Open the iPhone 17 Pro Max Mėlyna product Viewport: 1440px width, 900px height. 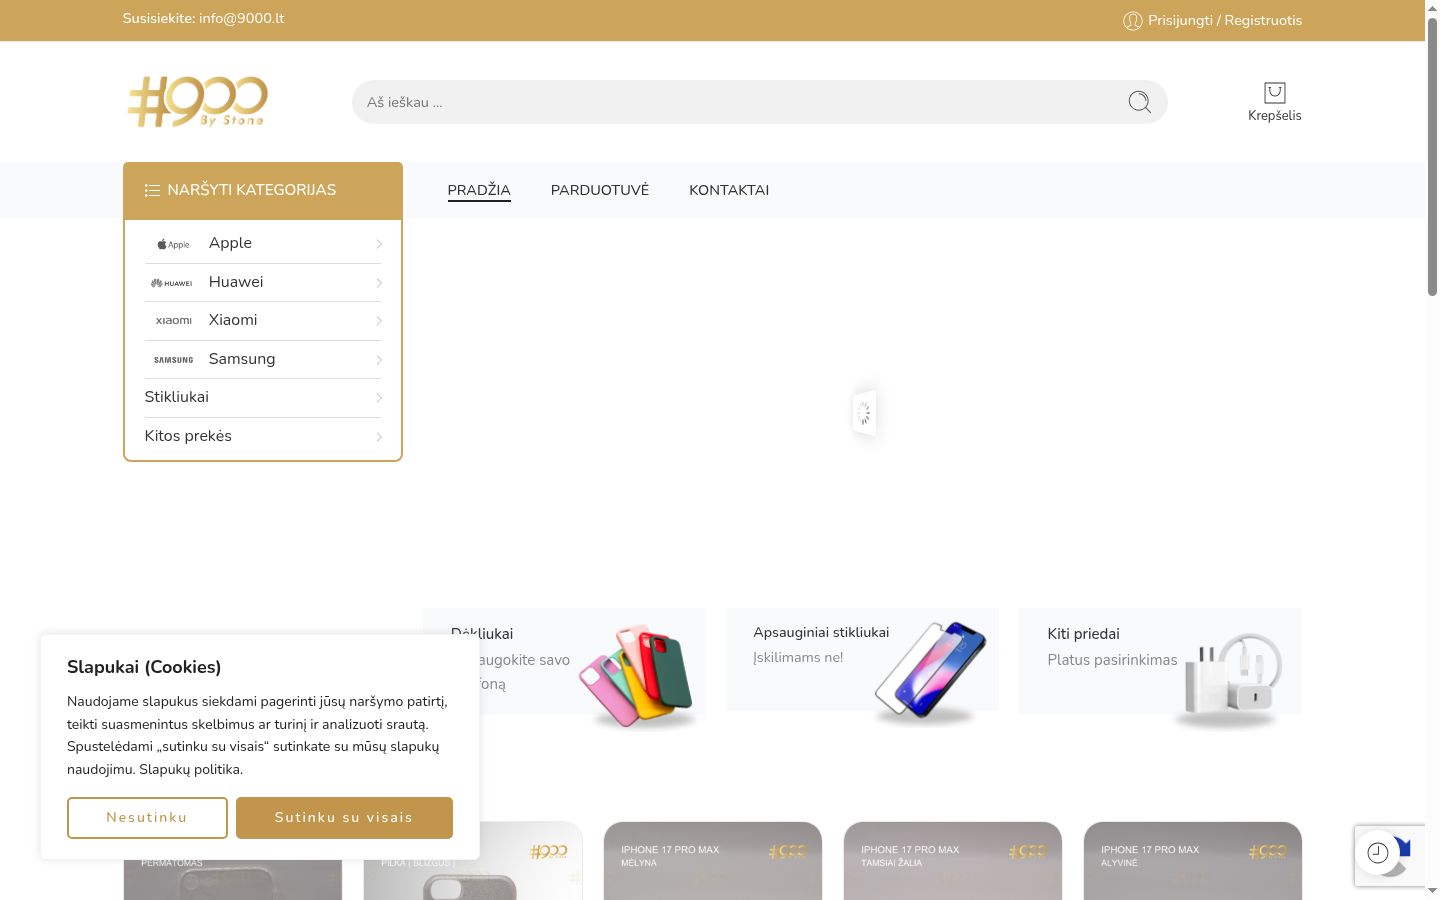(712, 861)
